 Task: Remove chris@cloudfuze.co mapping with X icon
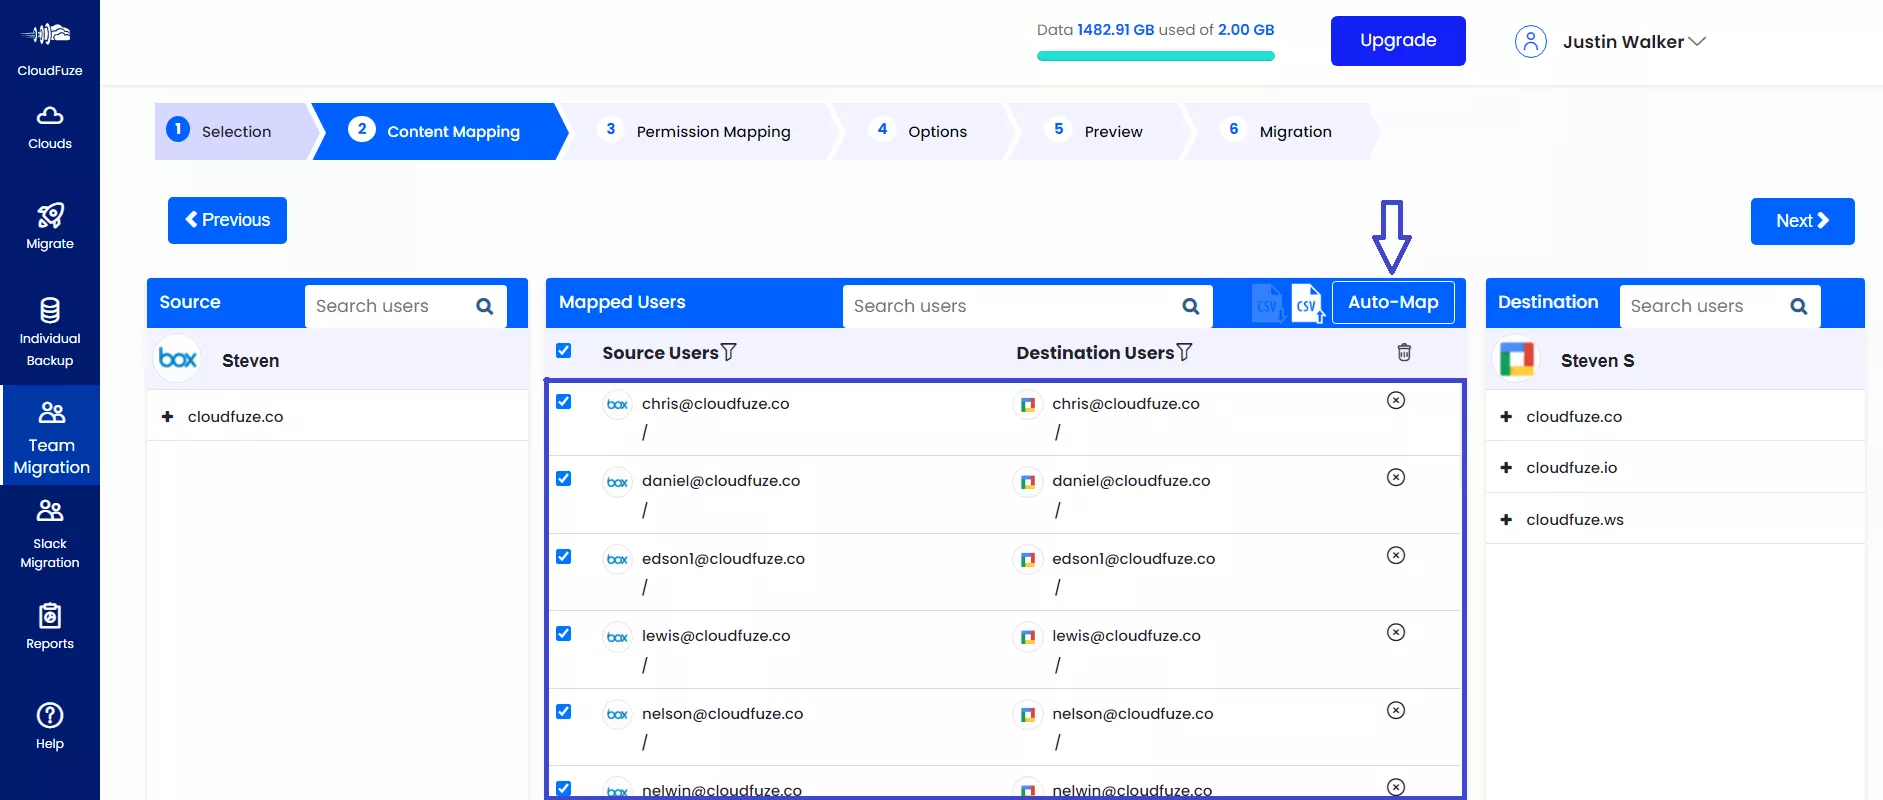pos(1396,400)
